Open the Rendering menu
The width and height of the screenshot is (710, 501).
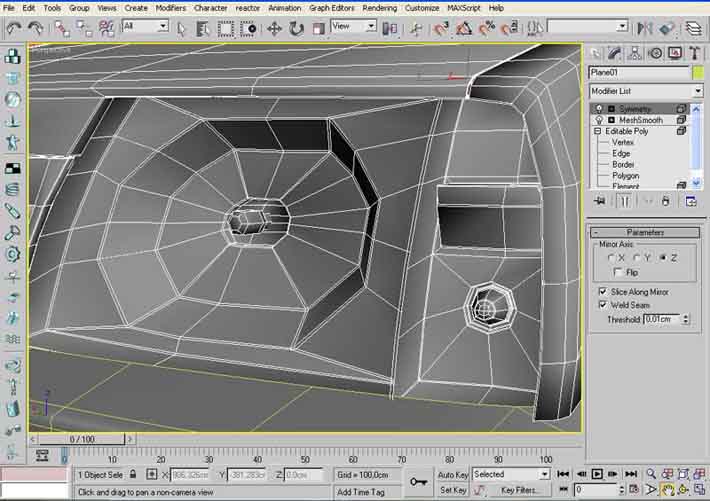[x=379, y=7]
